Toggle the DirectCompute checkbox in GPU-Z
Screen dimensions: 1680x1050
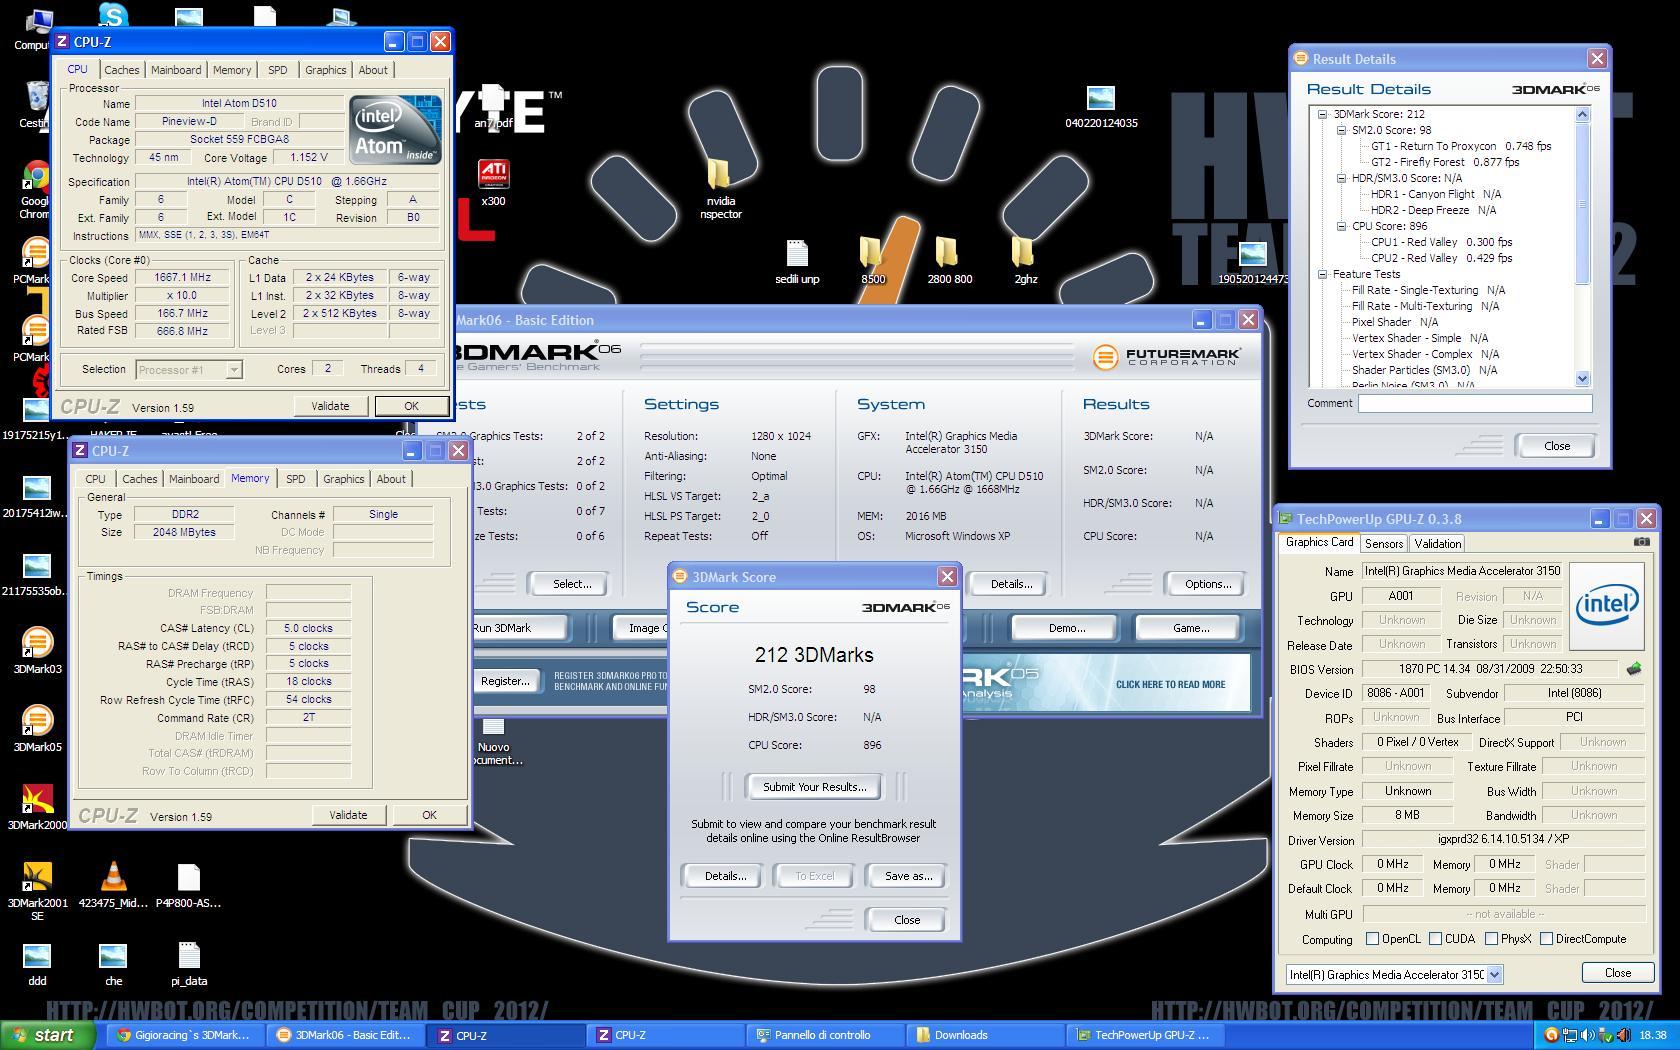pos(1546,939)
